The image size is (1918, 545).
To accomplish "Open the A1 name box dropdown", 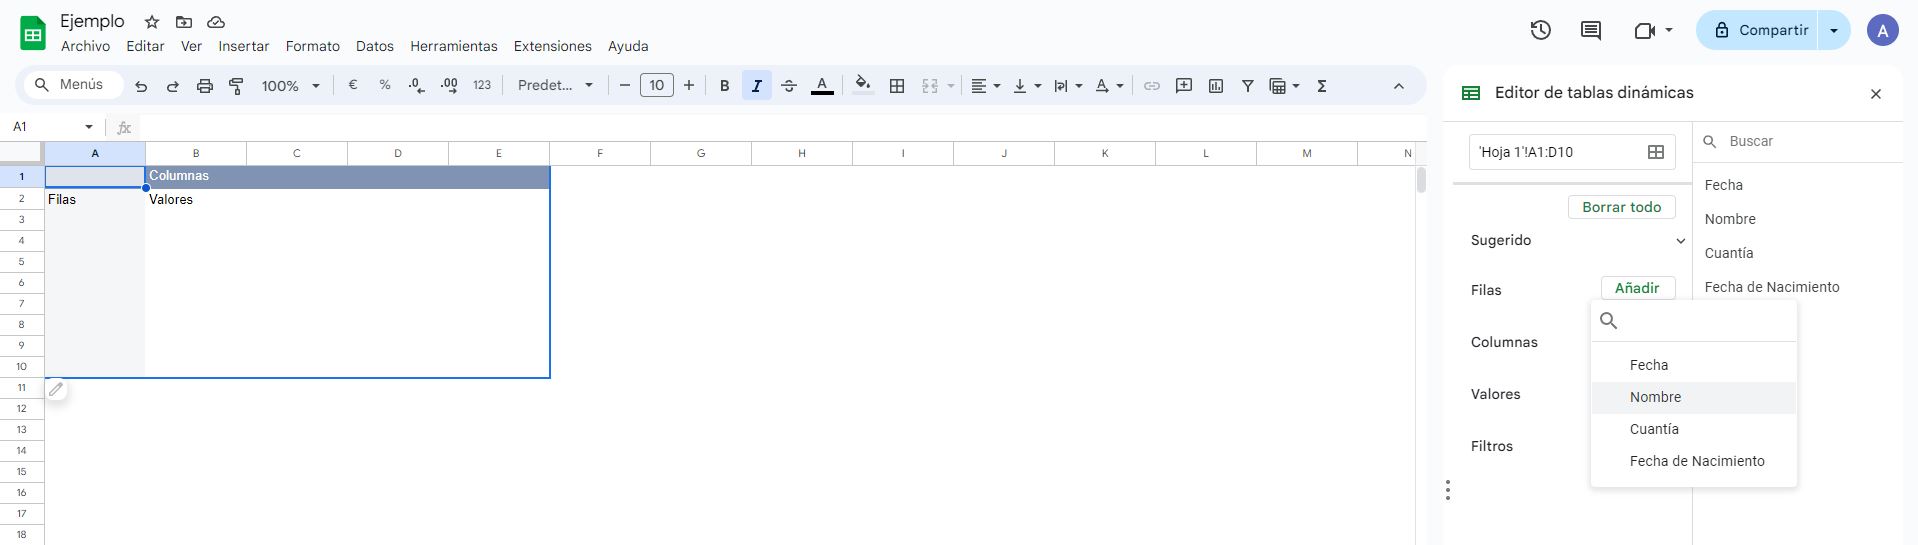I will tap(89, 127).
